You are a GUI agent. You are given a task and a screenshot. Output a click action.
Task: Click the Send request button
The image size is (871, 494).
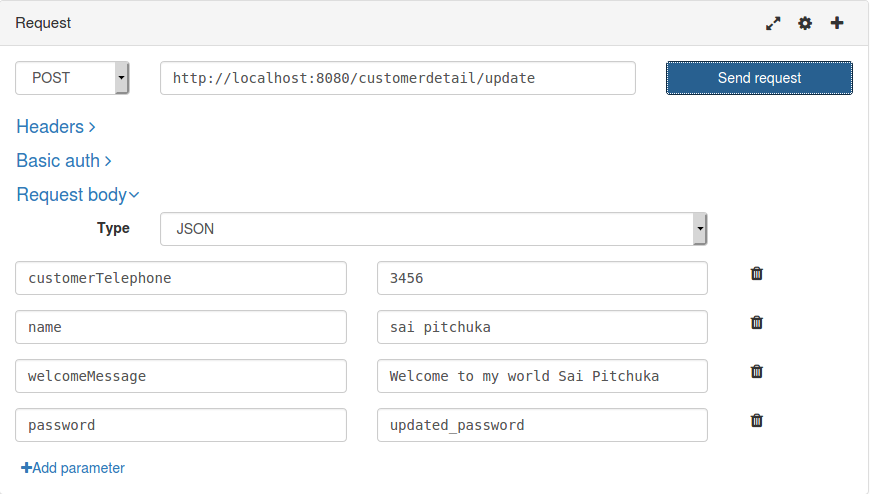(759, 78)
